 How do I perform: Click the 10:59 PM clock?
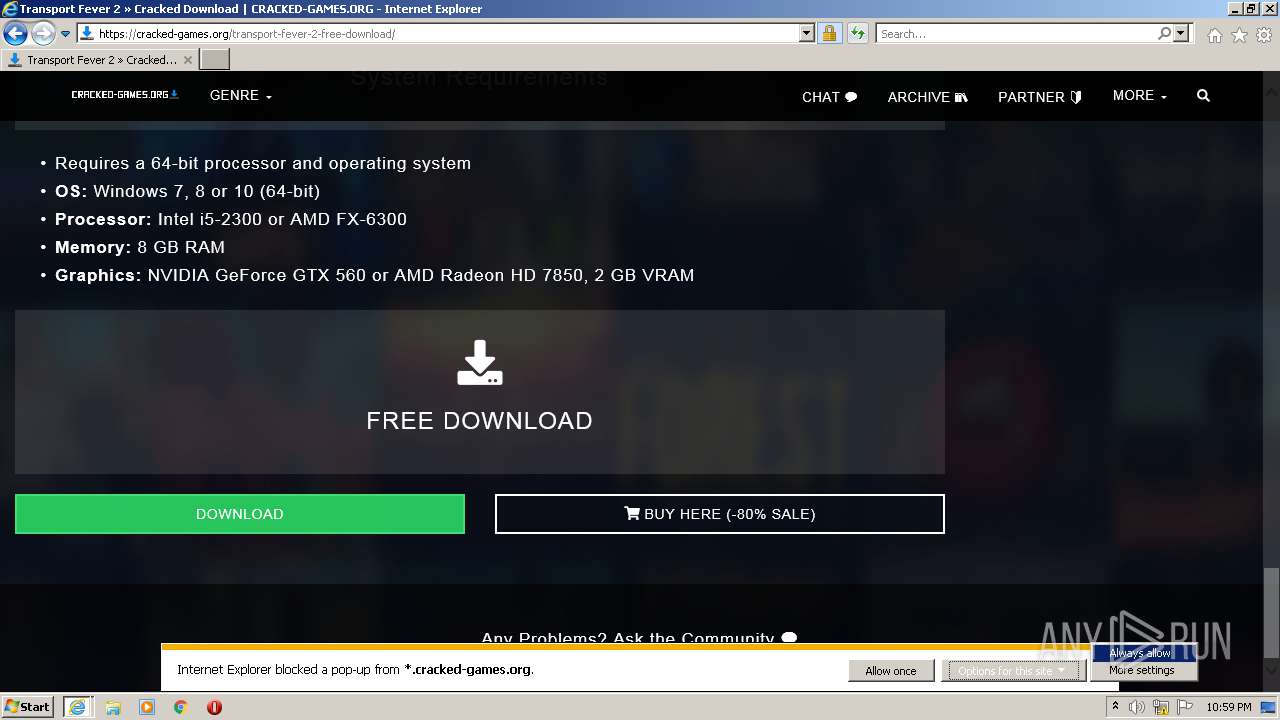(1229, 707)
